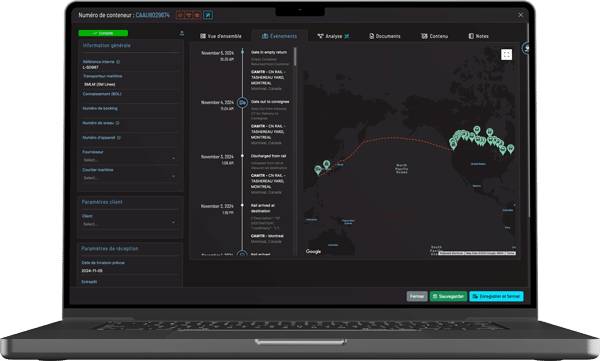600x361 pixels.
Task: Open the Courtier maritime dropdown
Action: 130,178
